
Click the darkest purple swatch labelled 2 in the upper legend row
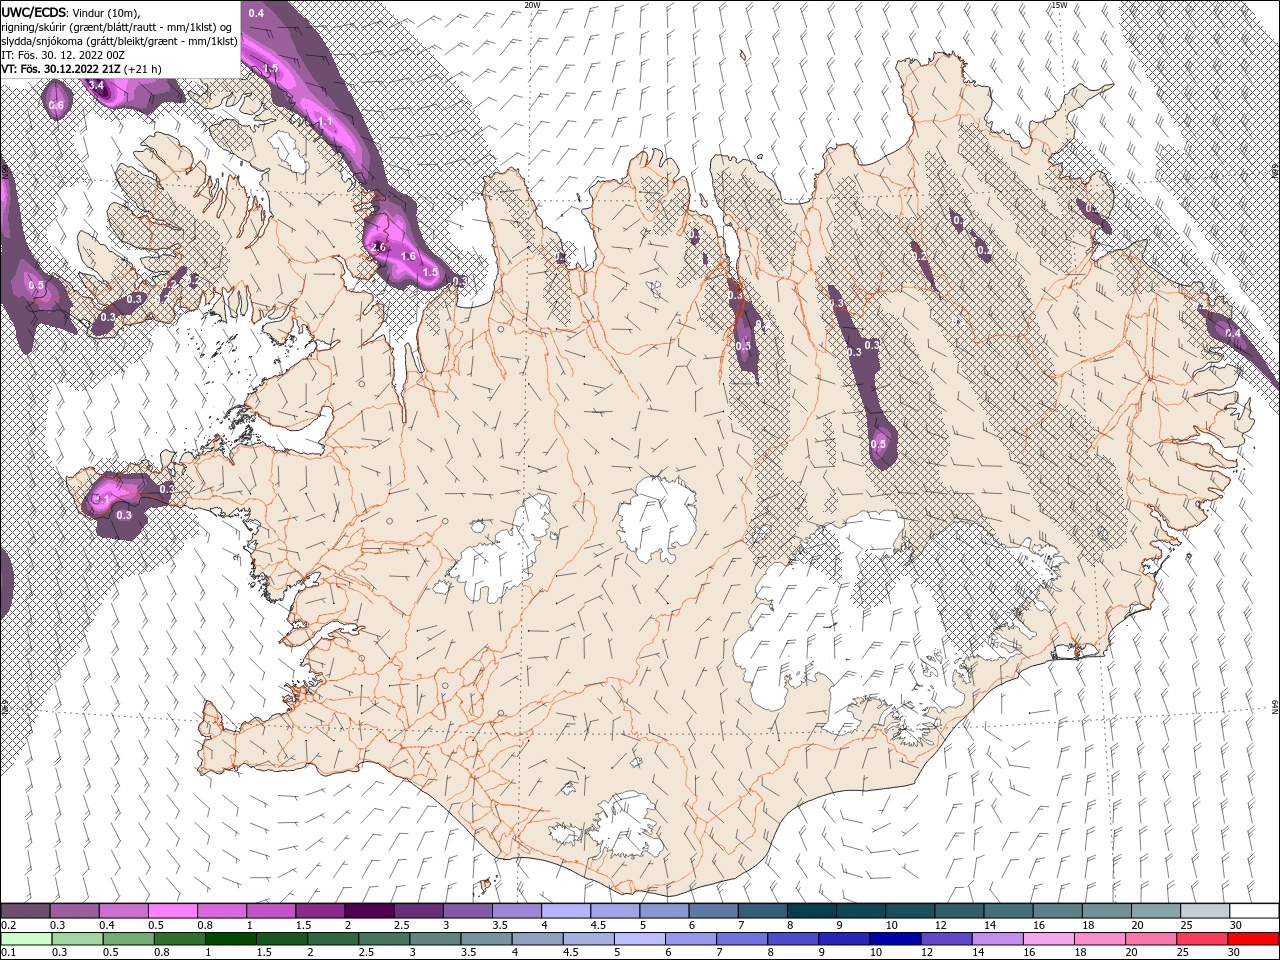click(368, 911)
